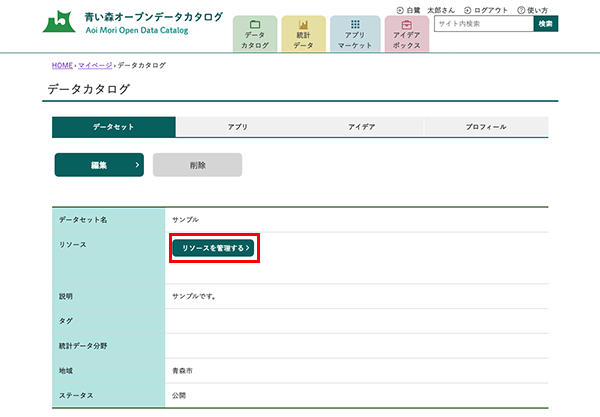Viewport: 600px width, 417px height.
Task: Click the サンプルです。 description text
Action: (x=194, y=296)
